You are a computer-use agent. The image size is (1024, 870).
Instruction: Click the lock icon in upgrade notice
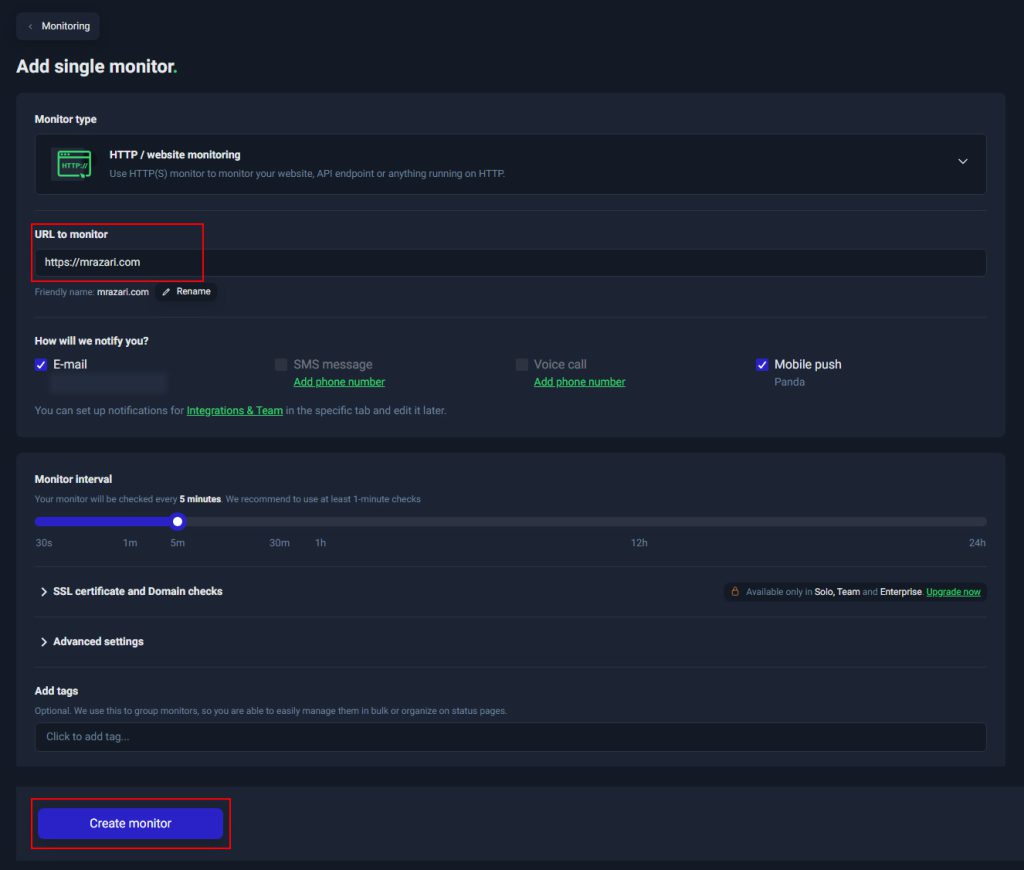(735, 592)
